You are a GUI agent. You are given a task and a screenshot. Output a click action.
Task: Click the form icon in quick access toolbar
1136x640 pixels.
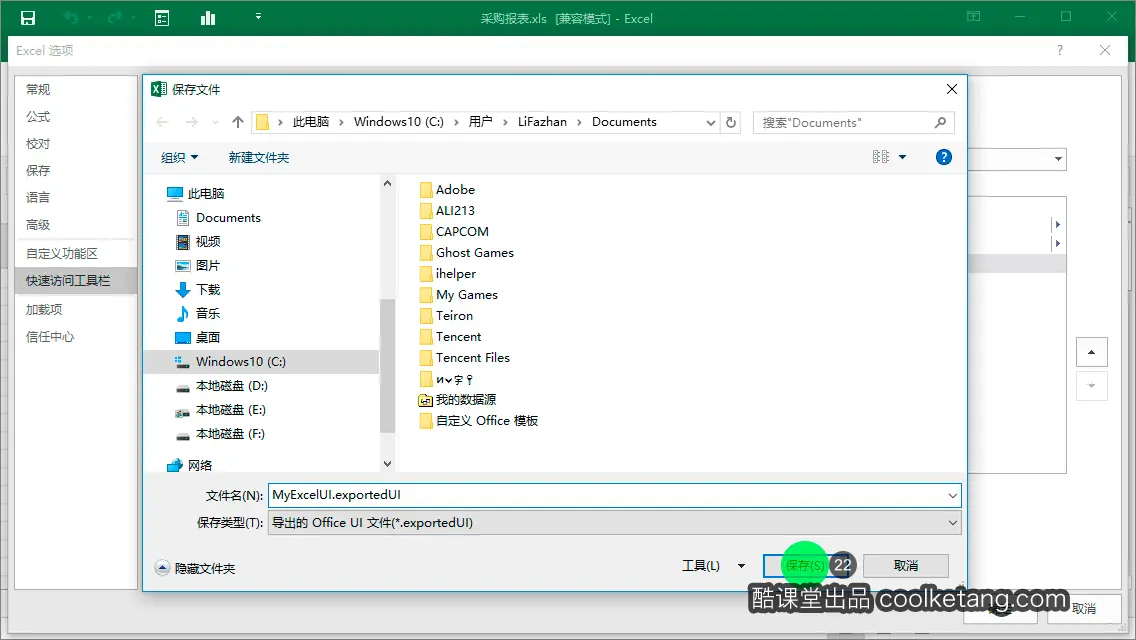[x=162, y=18]
